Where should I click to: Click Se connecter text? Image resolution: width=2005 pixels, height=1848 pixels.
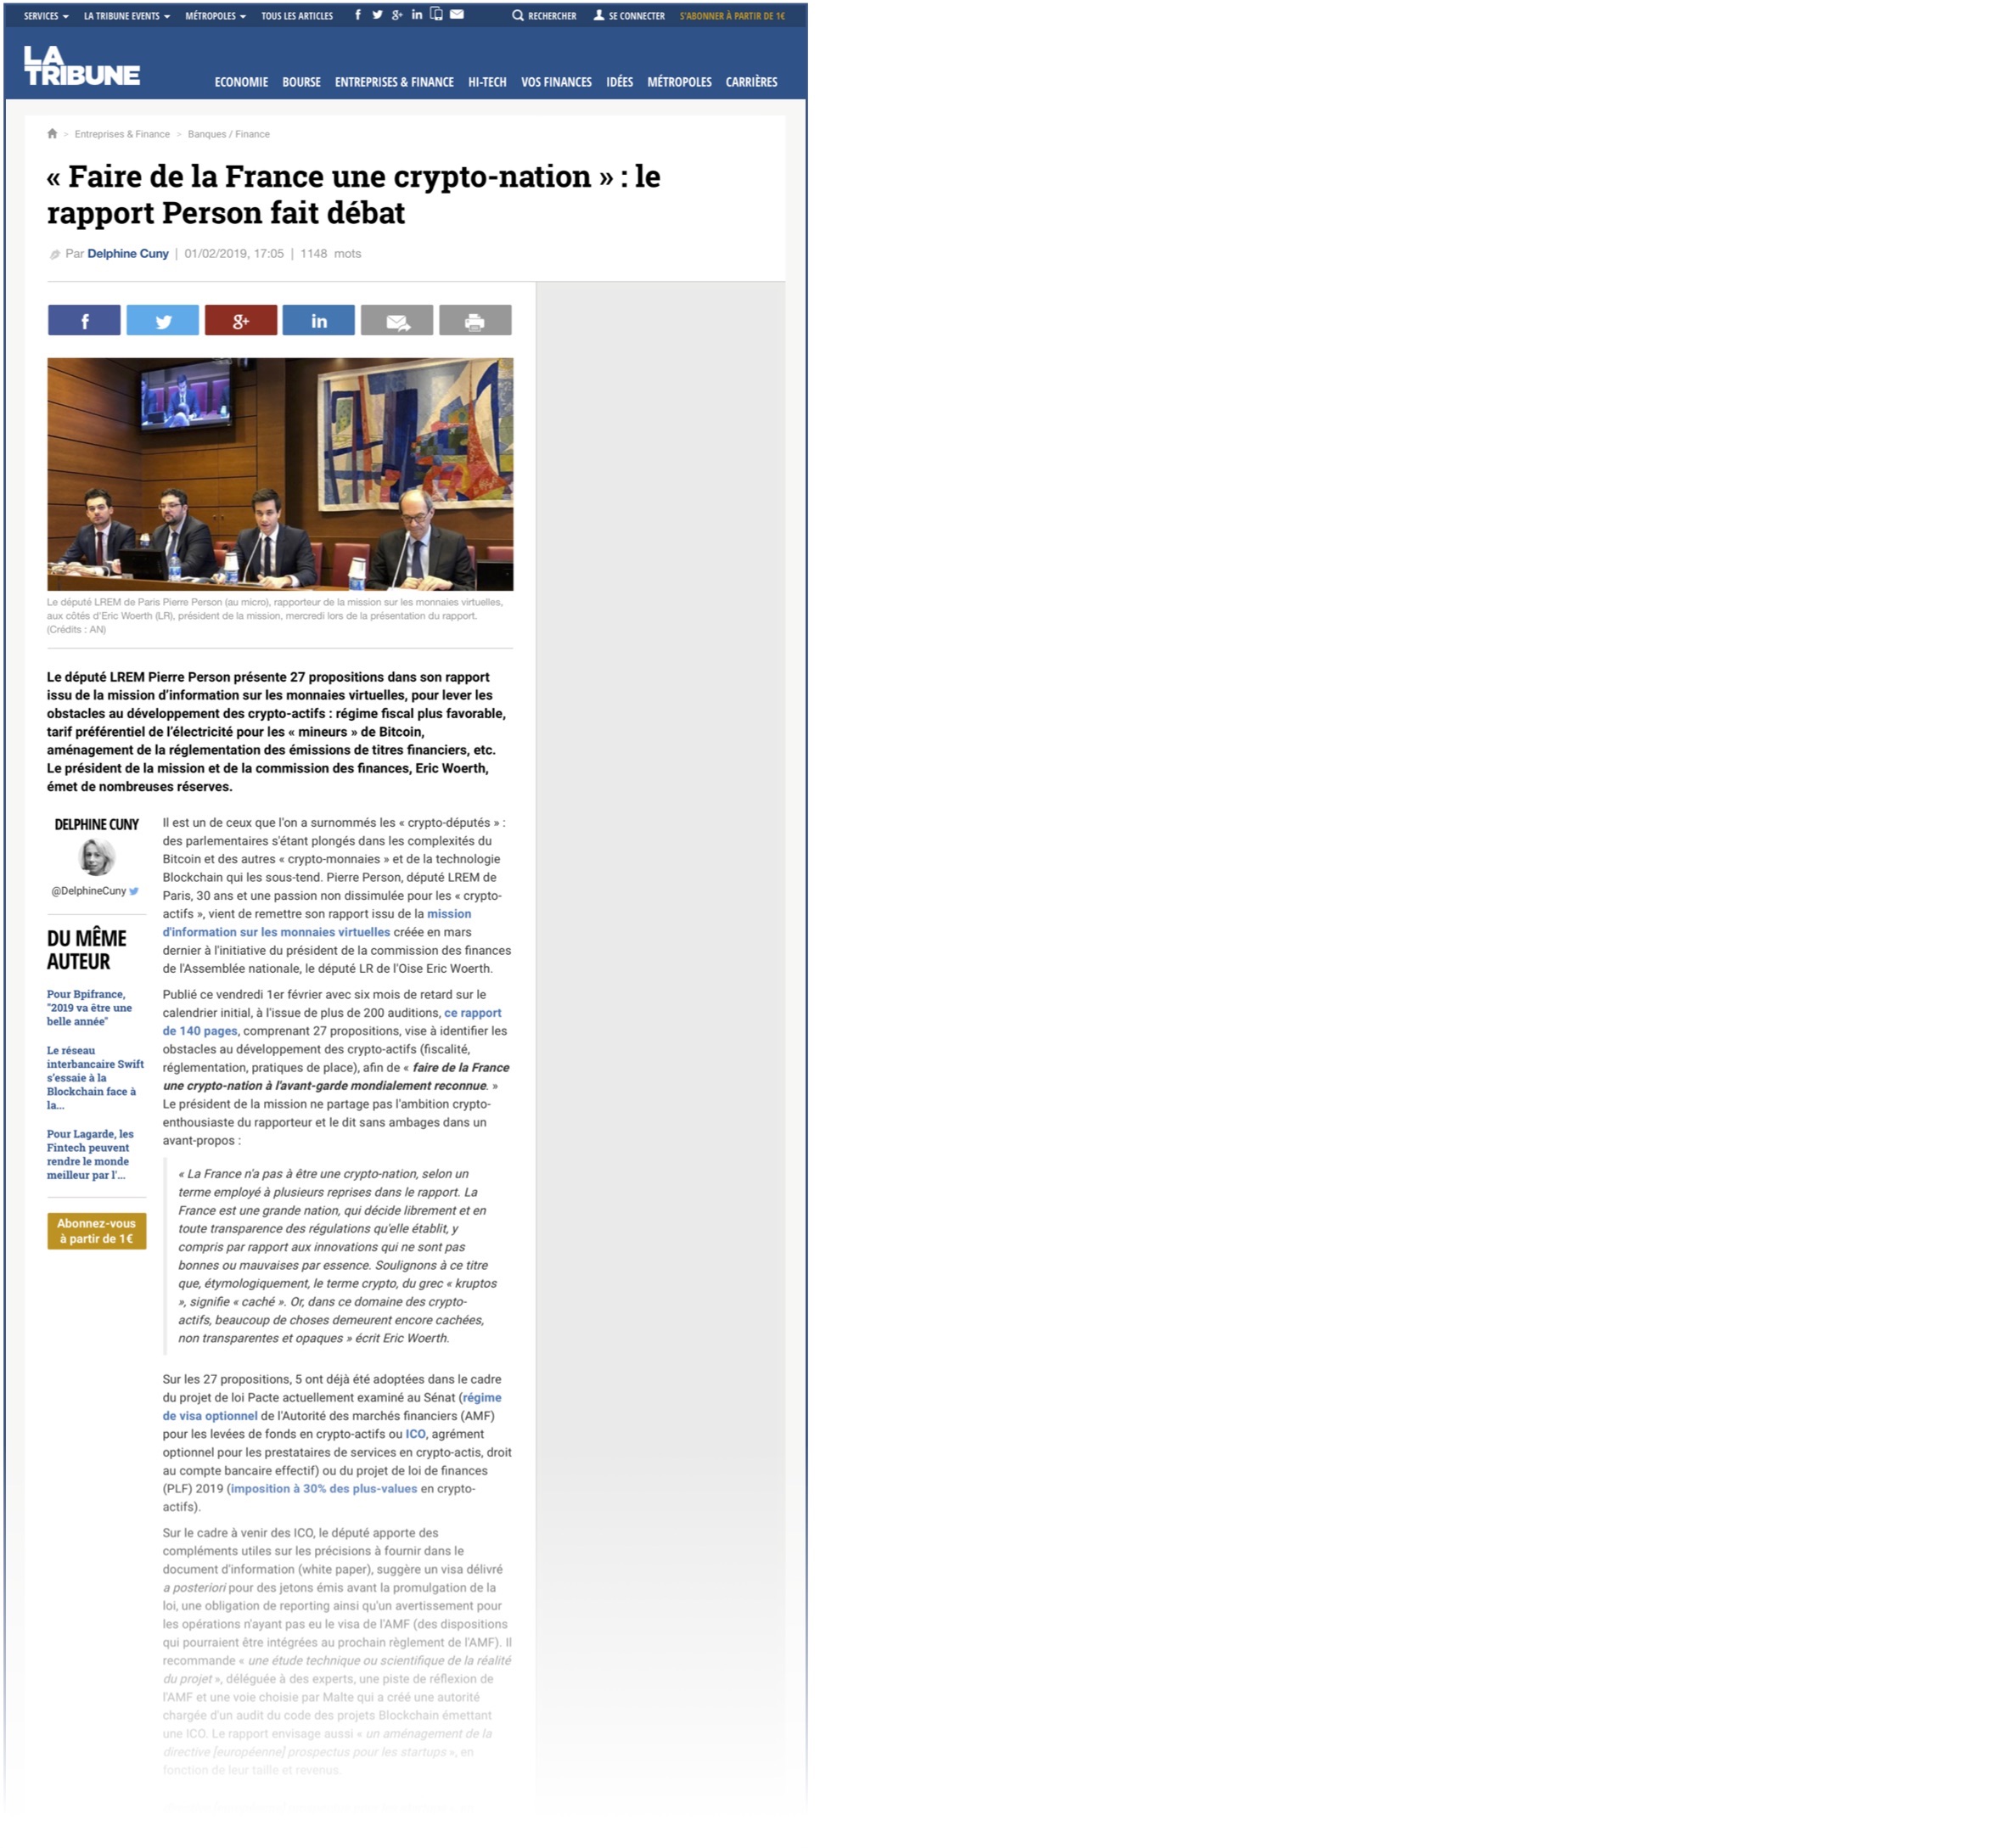pyautogui.click(x=637, y=16)
